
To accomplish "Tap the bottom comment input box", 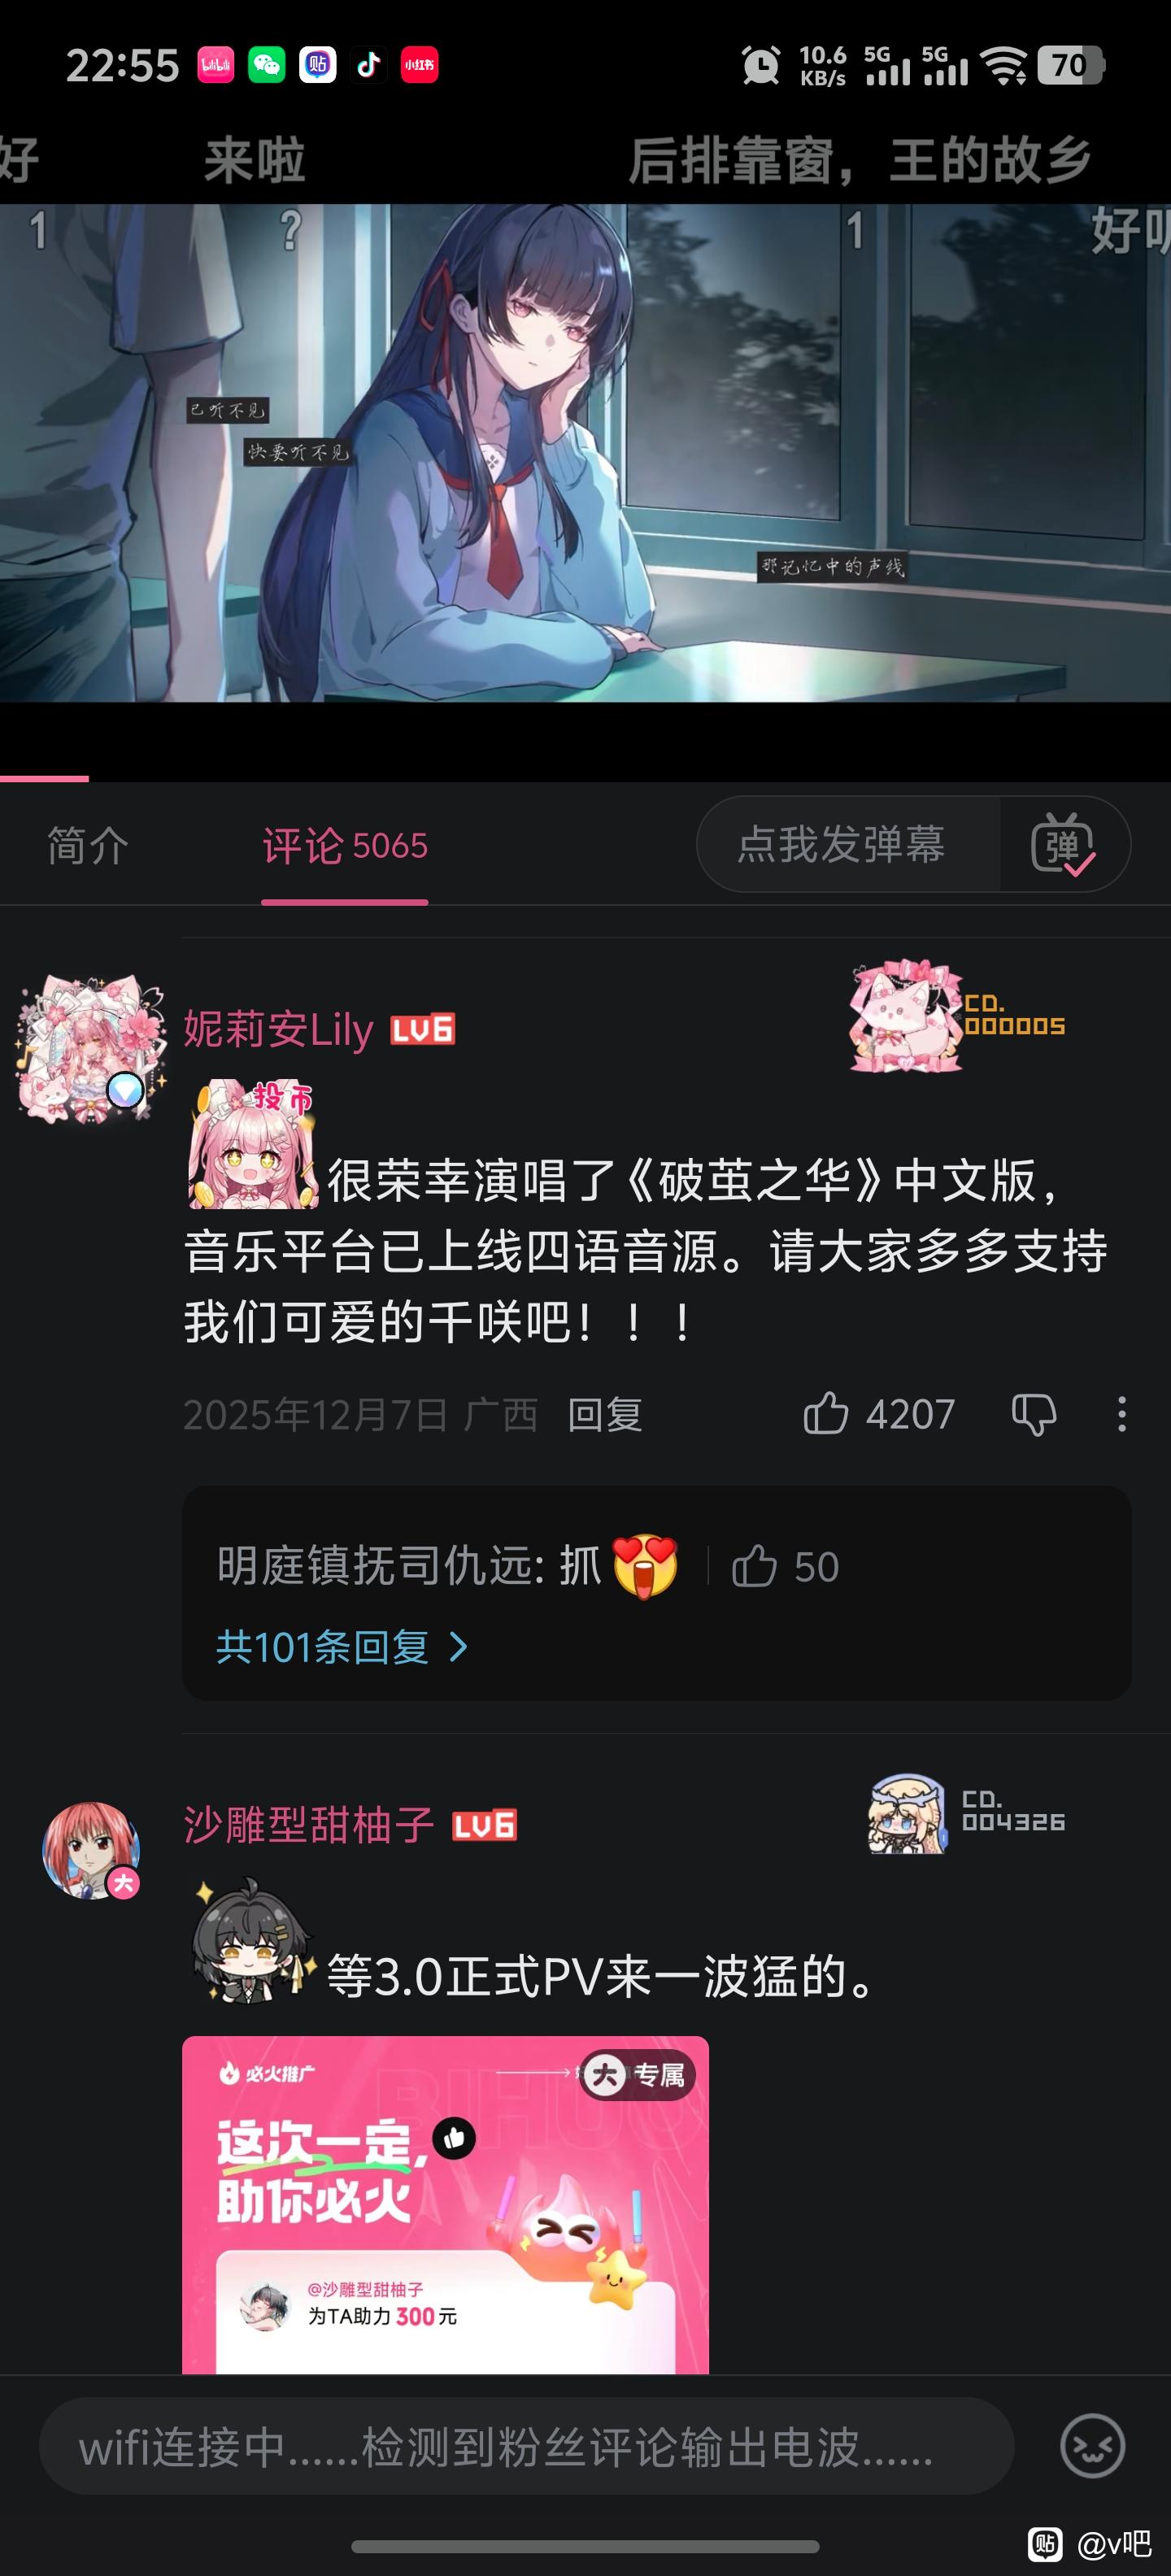I will coord(526,2446).
